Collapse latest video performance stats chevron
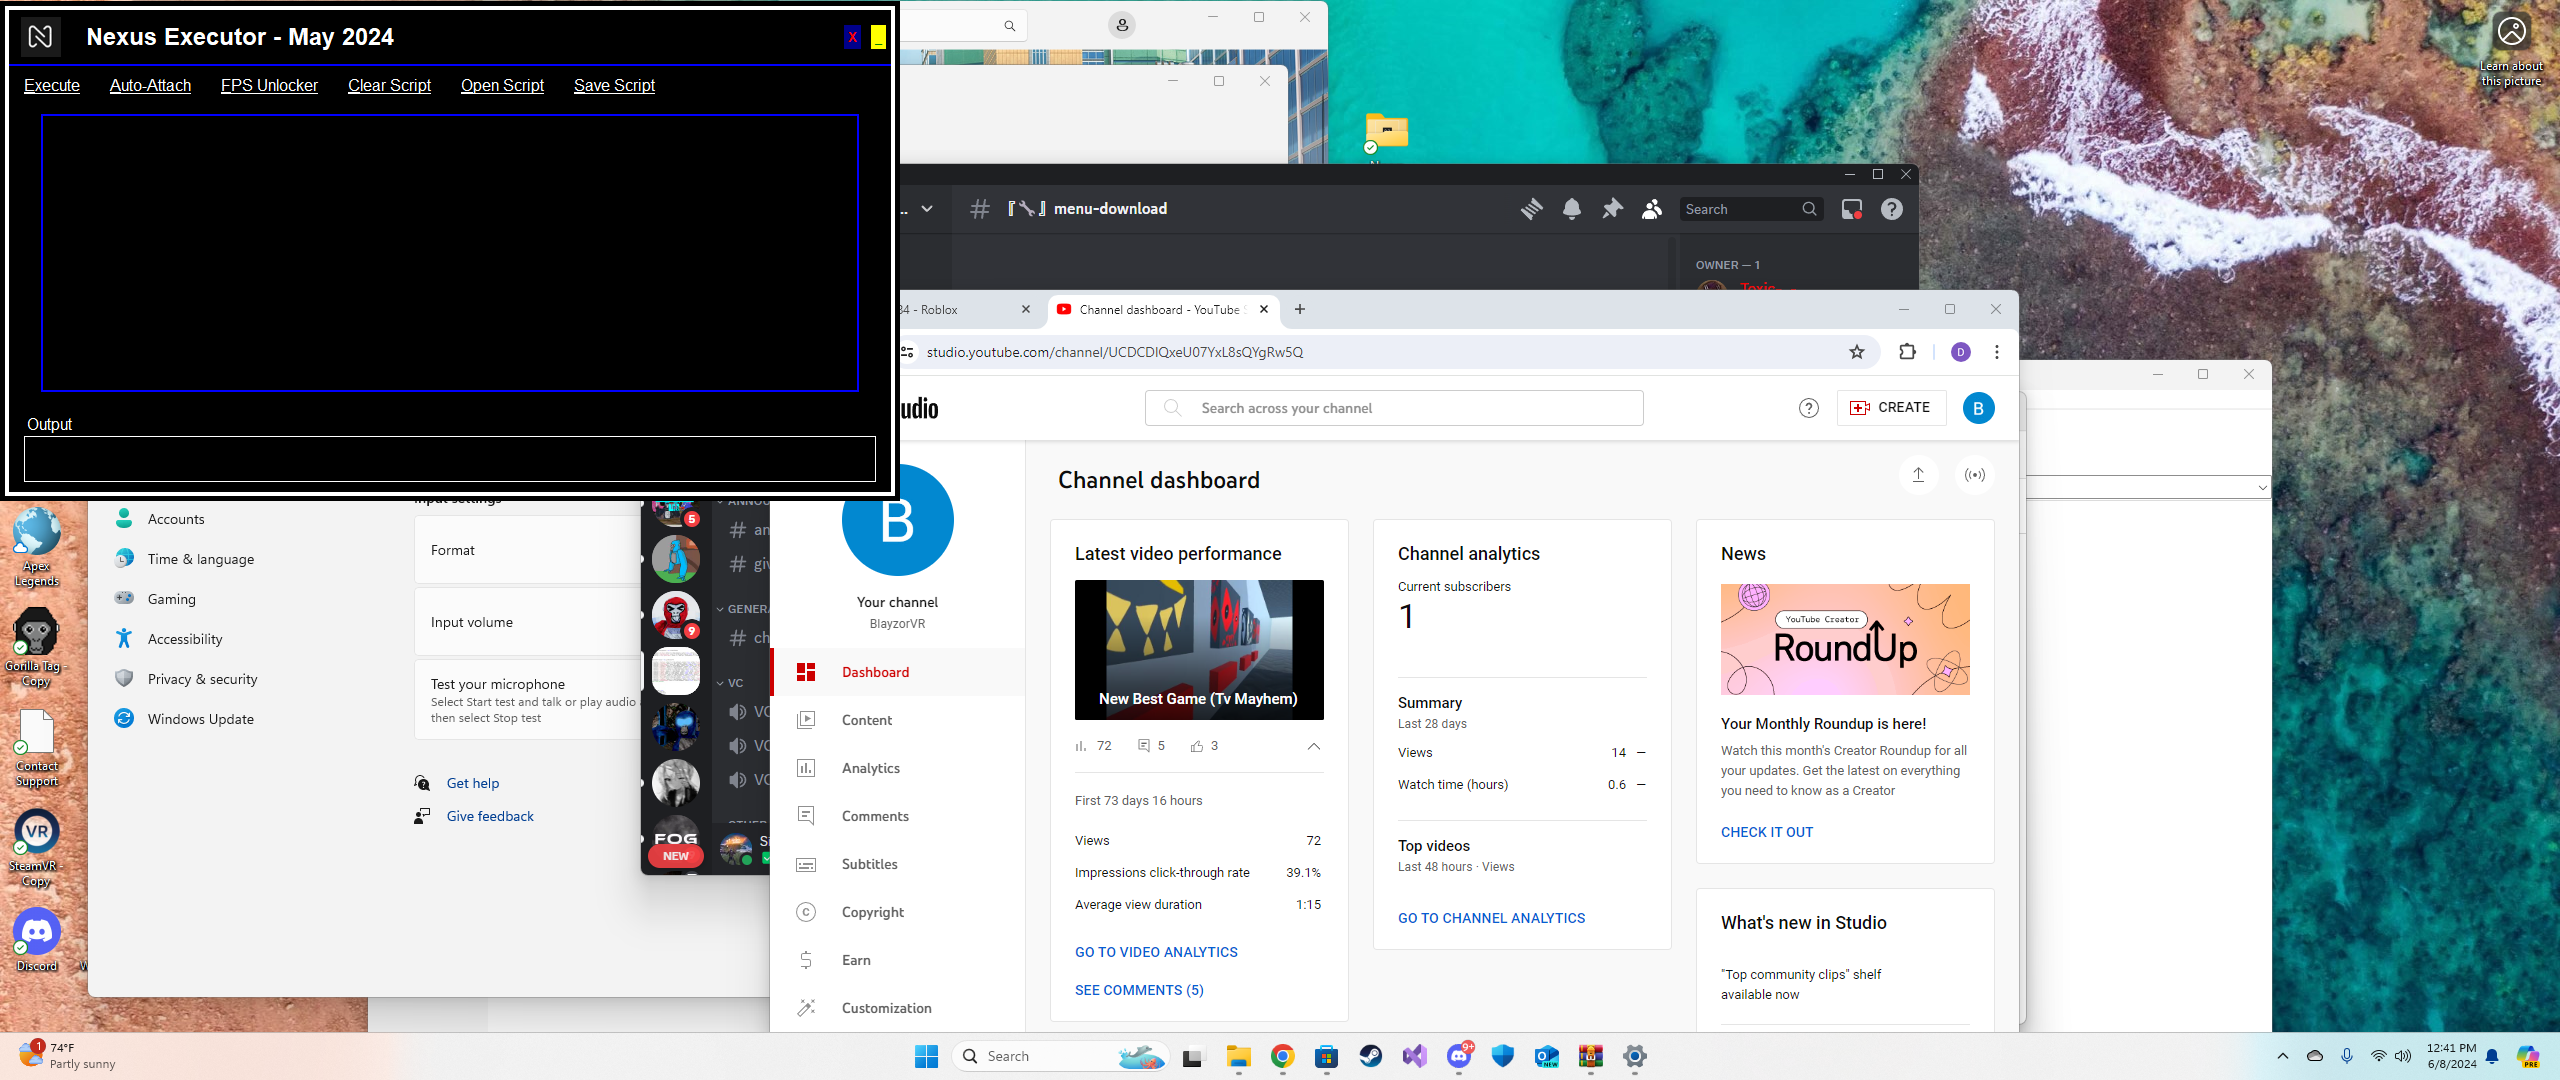 pyautogui.click(x=1314, y=747)
